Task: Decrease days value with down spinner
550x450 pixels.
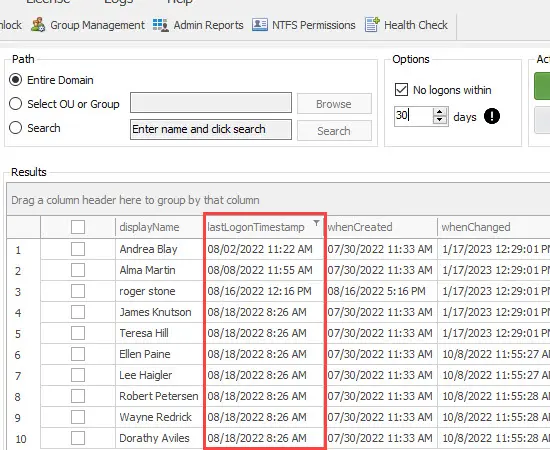Action: pos(440,120)
